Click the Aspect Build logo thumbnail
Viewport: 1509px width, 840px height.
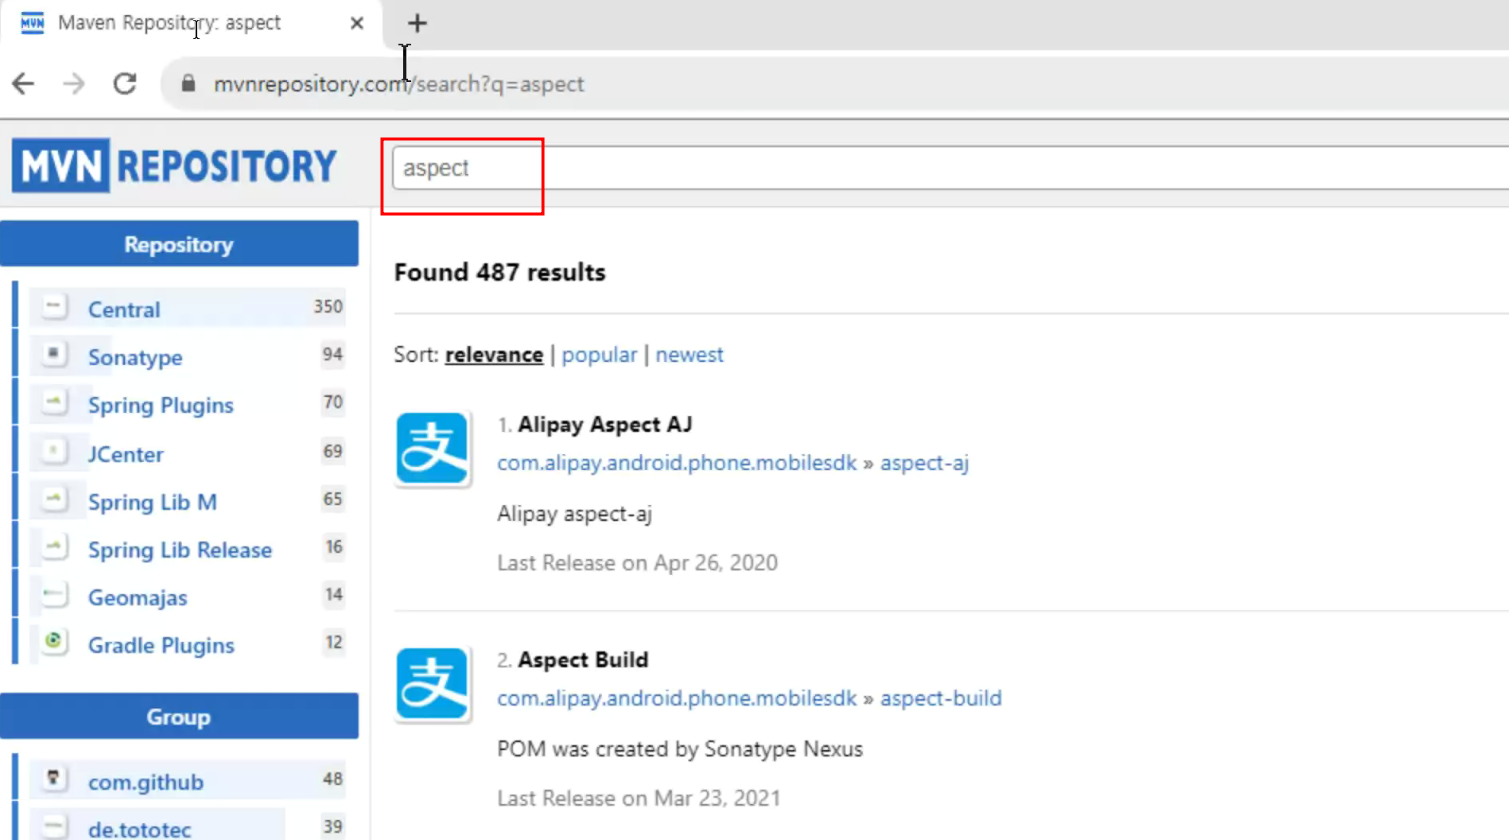click(432, 685)
